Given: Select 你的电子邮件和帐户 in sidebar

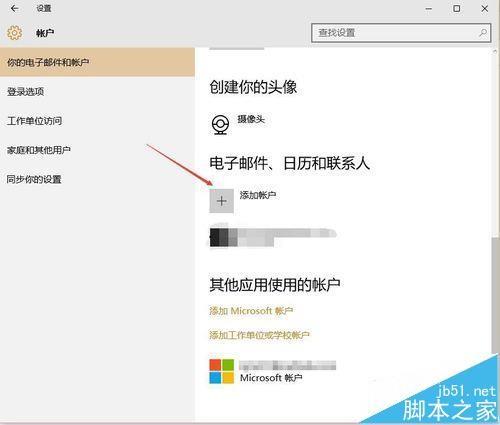Looking at the screenshot, I should [97, 62].
